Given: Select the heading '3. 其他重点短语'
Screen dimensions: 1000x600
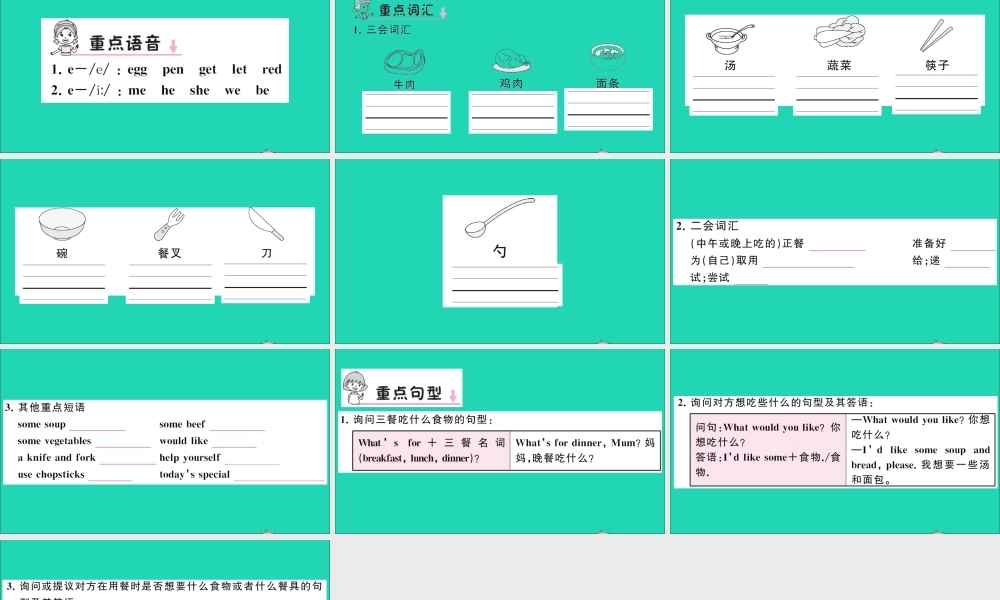Looking at the screenshot, I should point(45,407).
